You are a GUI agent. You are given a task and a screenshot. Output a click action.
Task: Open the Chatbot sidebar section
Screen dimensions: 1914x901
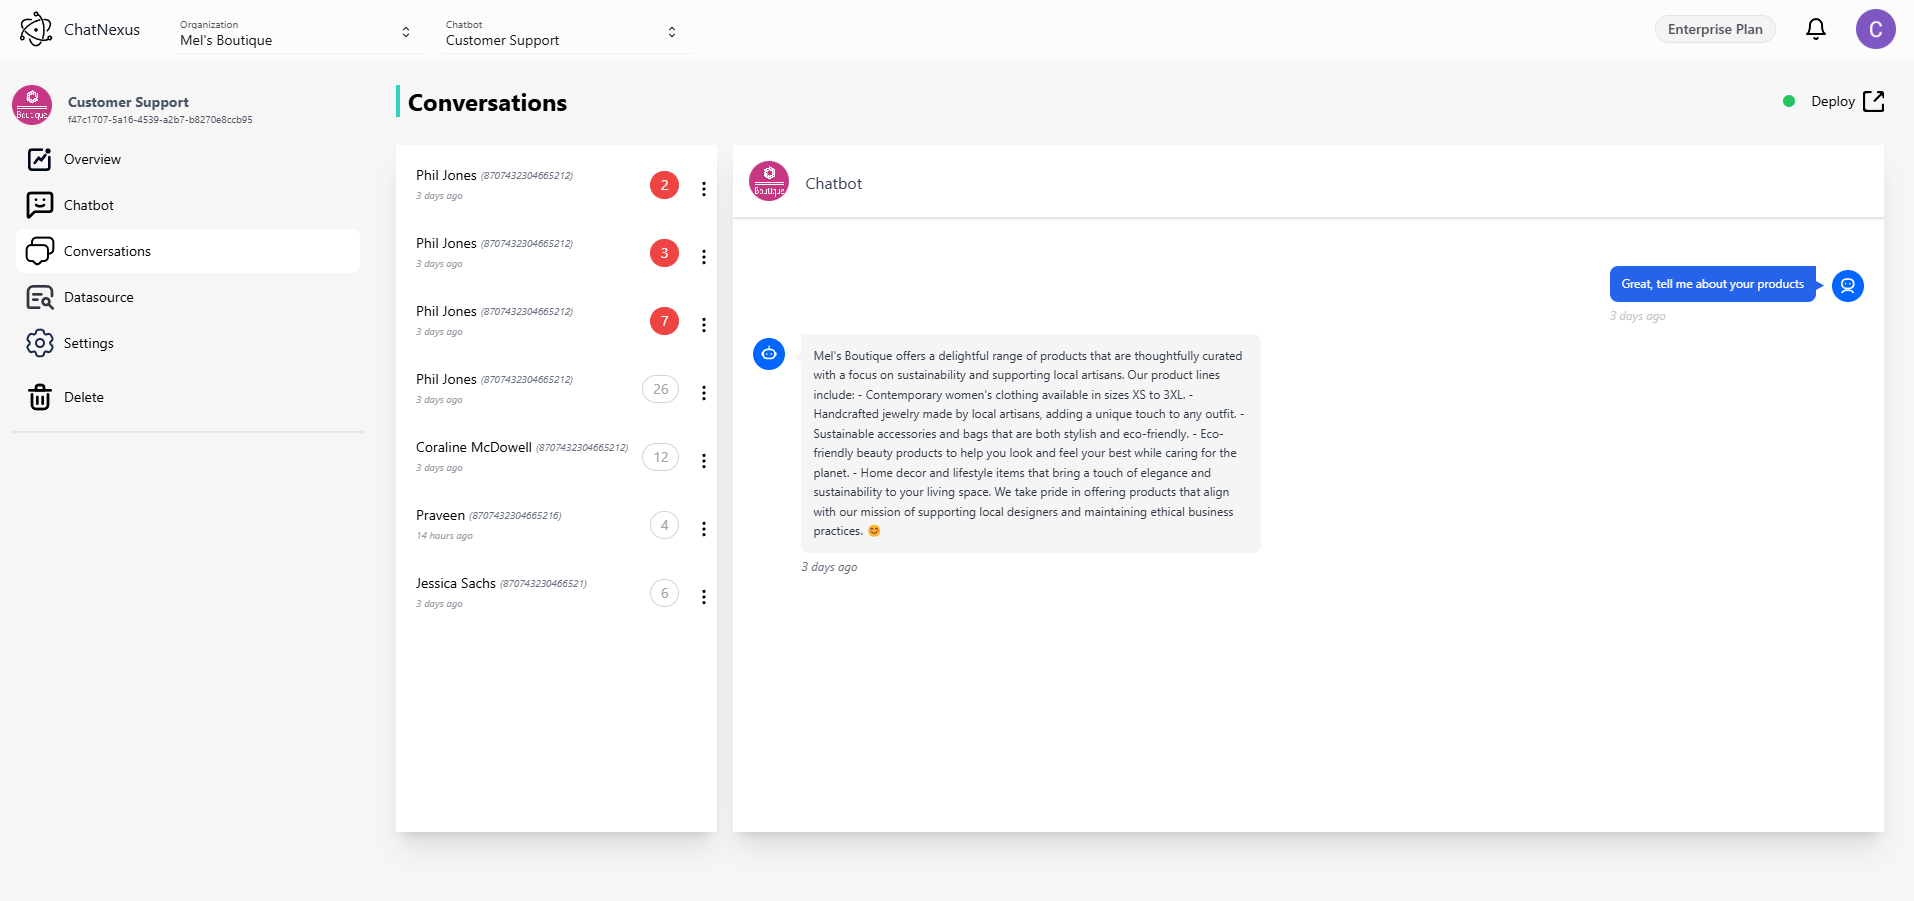coord(188,205)
